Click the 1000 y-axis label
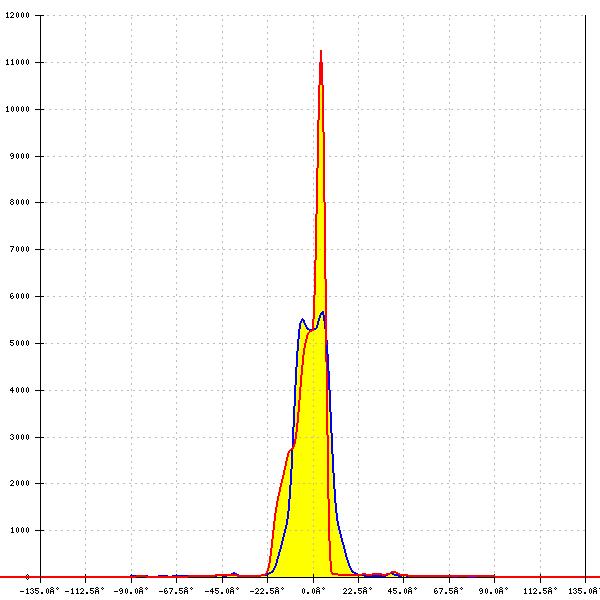The image size is (600, 600). (x=20, y=530)
